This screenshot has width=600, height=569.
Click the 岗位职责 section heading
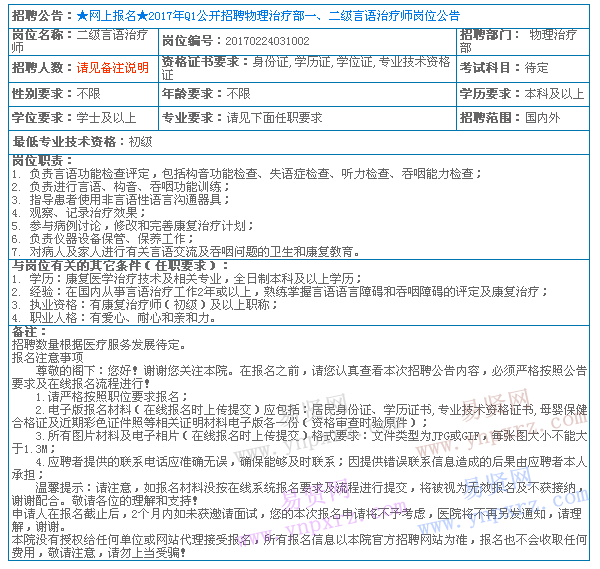pyautogui.click(x=41, y=161)
